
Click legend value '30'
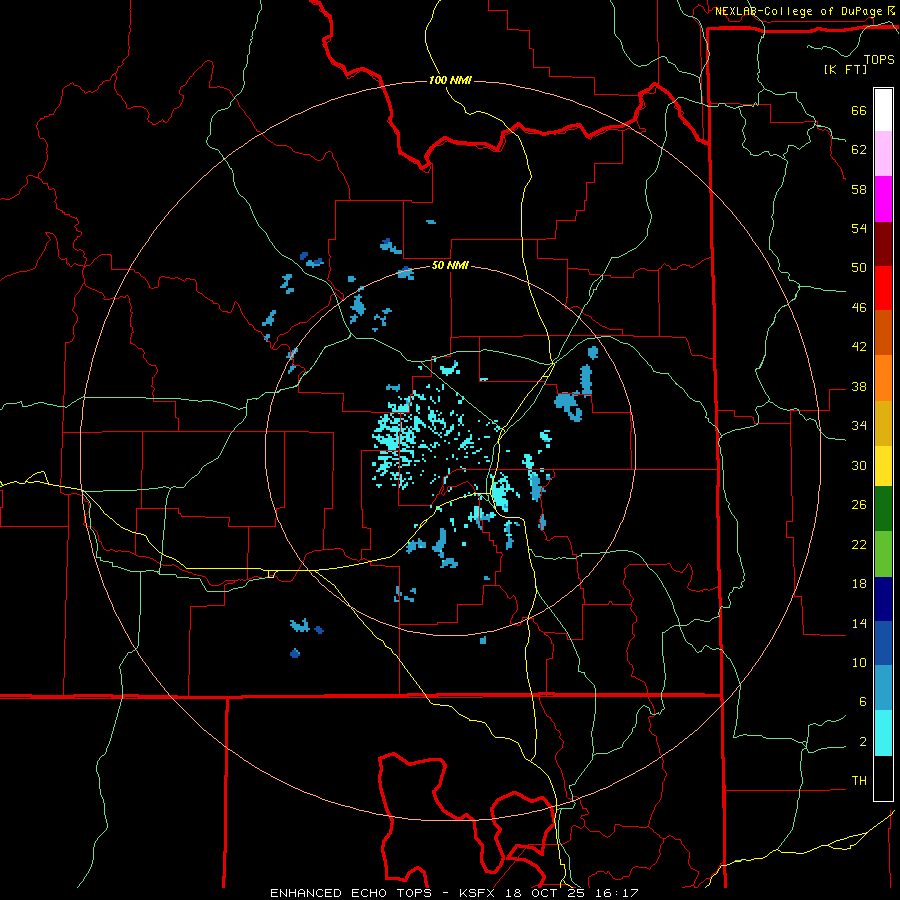coord(859,465)
